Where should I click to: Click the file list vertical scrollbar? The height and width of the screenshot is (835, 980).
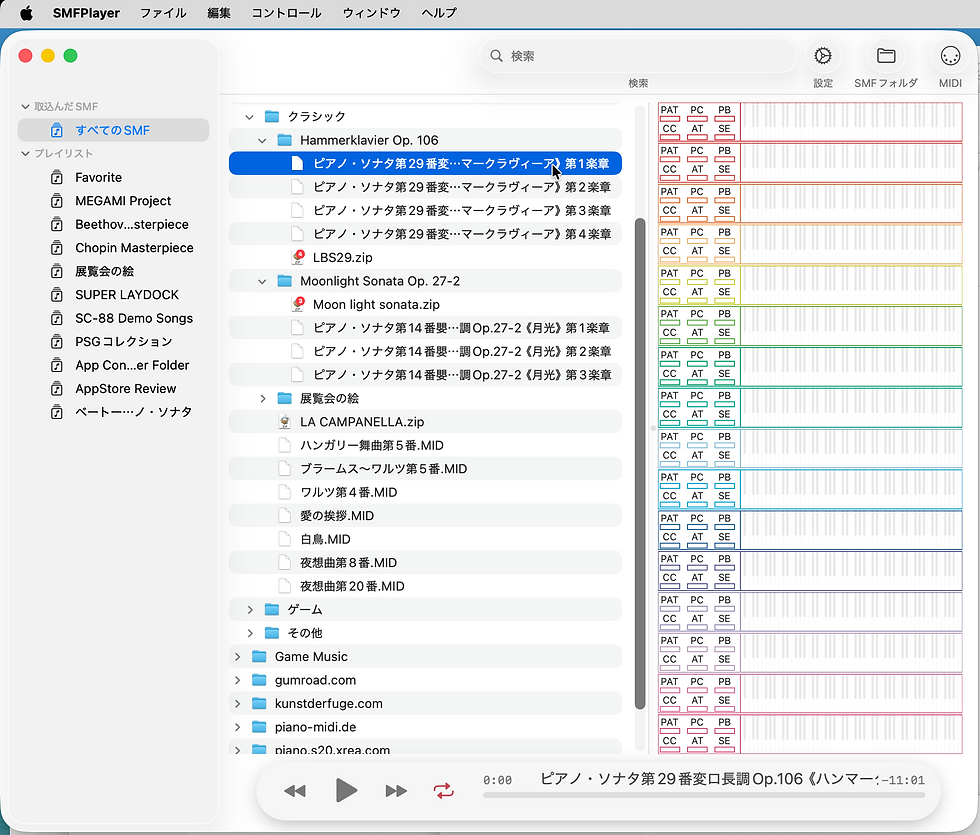(x=639, y=463)
